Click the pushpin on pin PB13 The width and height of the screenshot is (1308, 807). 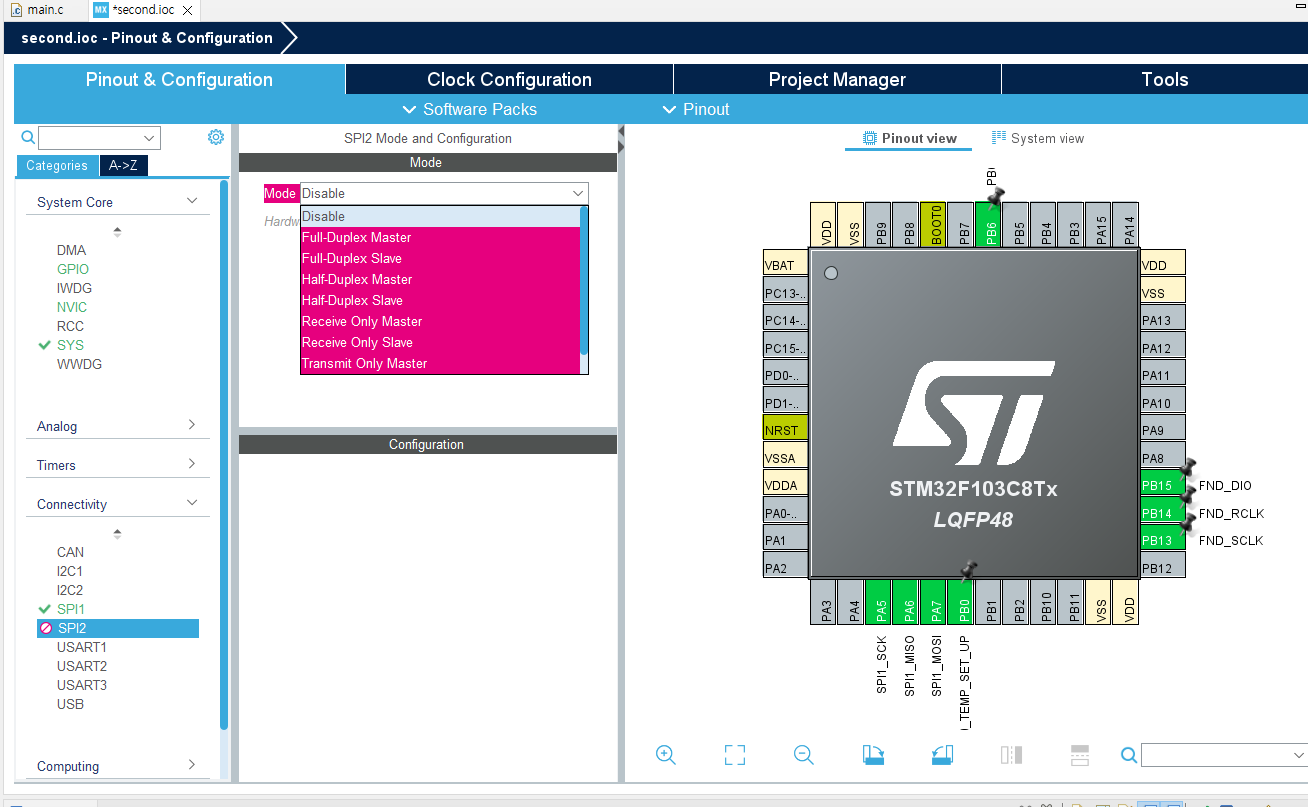pyautogui.click(x=1188, y=522)
